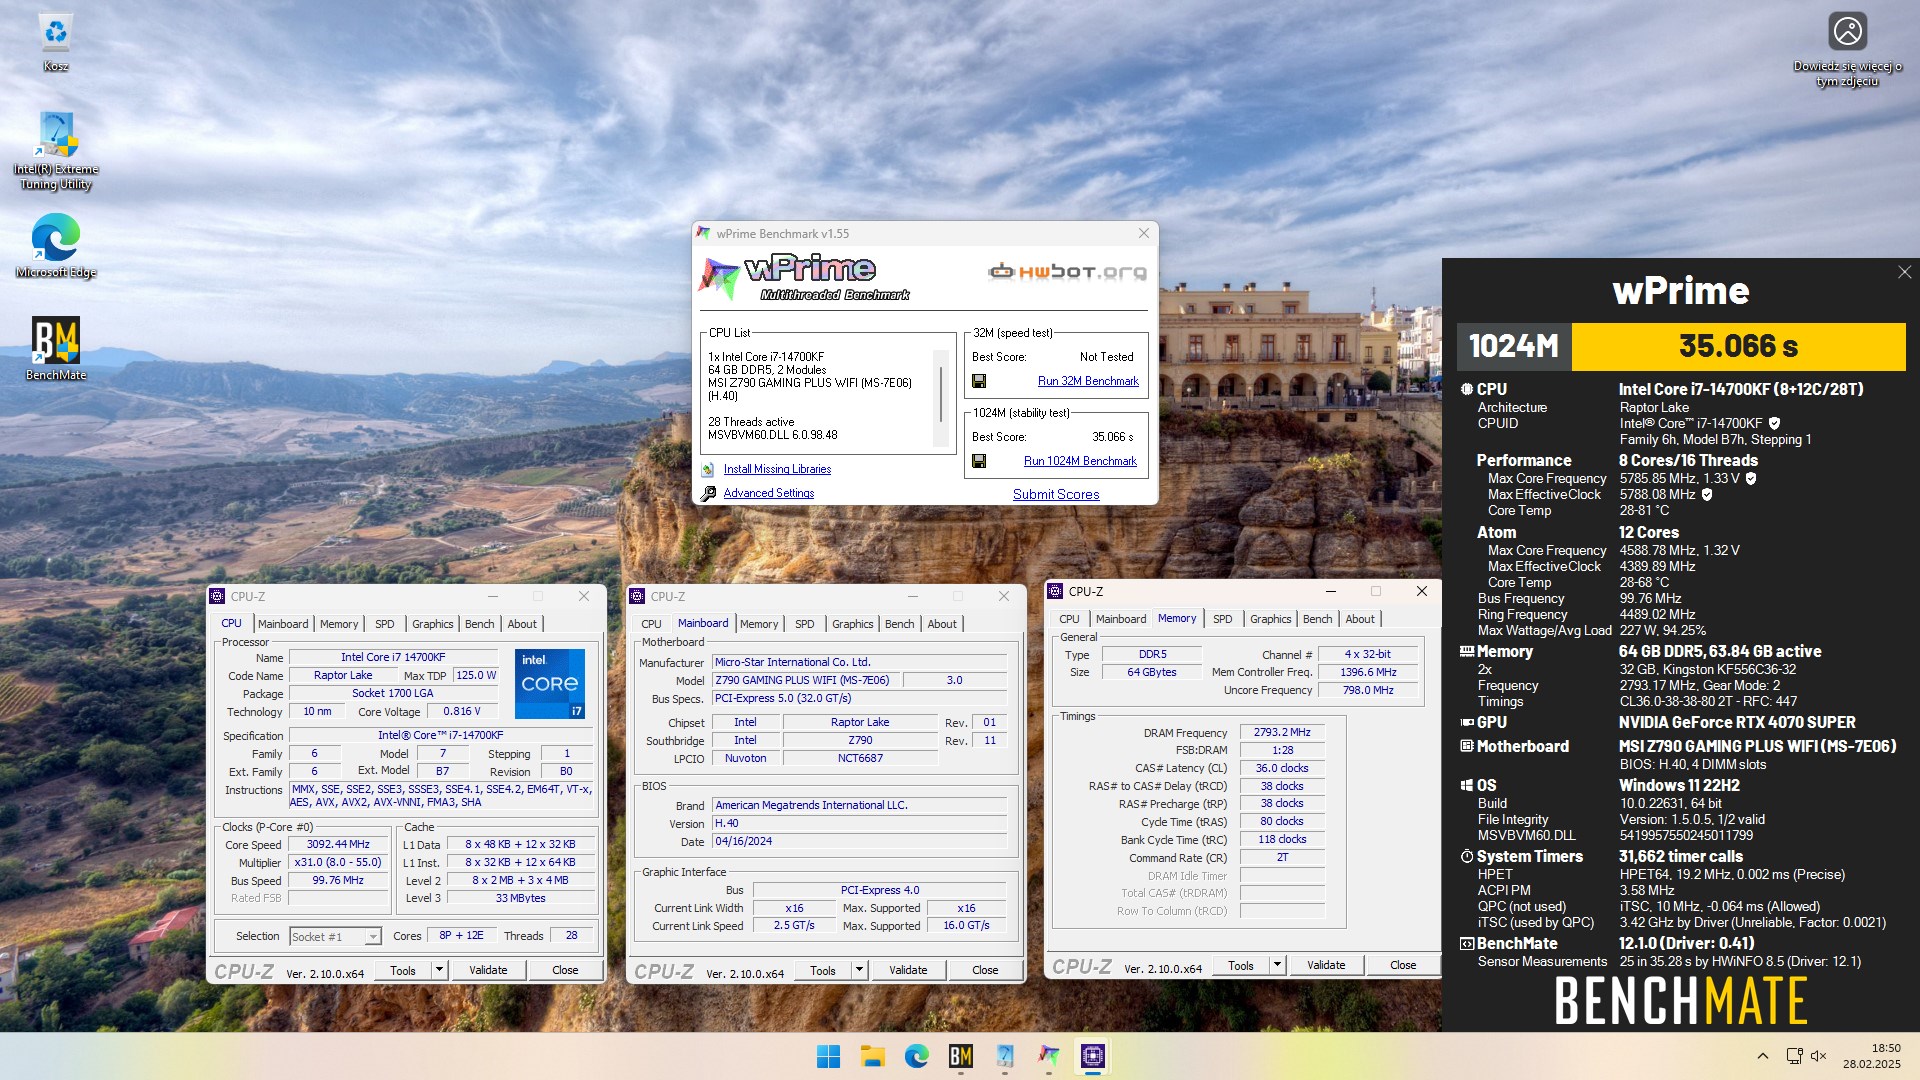This screenshot has width=1920, height=1080.
Task: Open File Explorer from taskbar
Action: pos(872,1056)
